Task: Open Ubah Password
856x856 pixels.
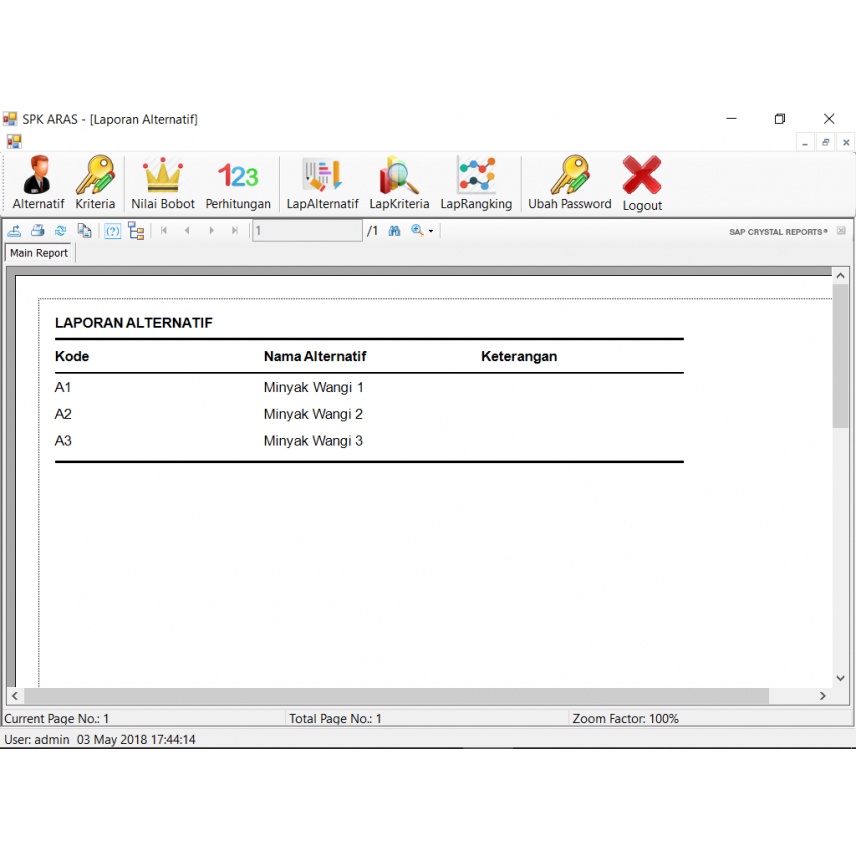Action: pos(569,183)
